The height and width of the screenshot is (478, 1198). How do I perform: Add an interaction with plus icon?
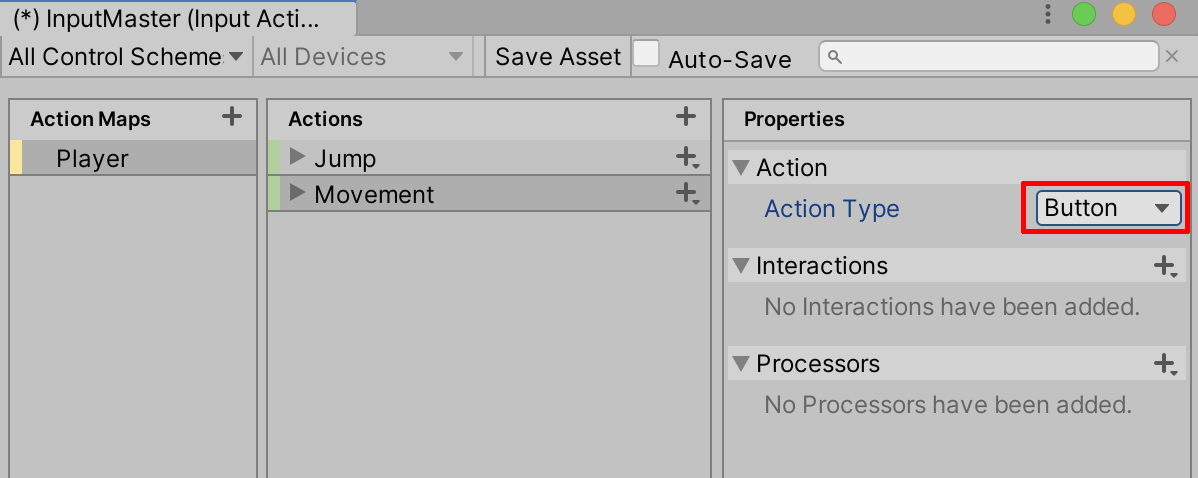tap(1165, 266)
